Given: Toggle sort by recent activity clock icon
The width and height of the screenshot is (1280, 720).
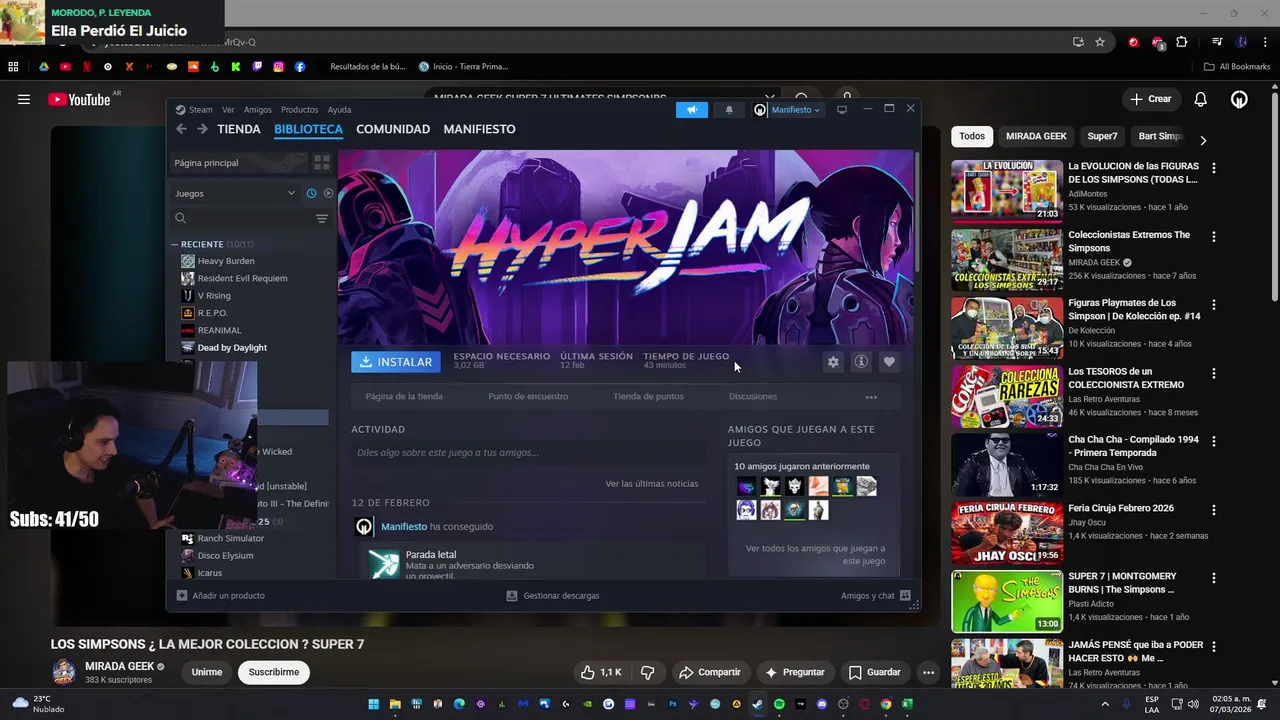Looking at the screenshot, I should click(x=312, y=193).
